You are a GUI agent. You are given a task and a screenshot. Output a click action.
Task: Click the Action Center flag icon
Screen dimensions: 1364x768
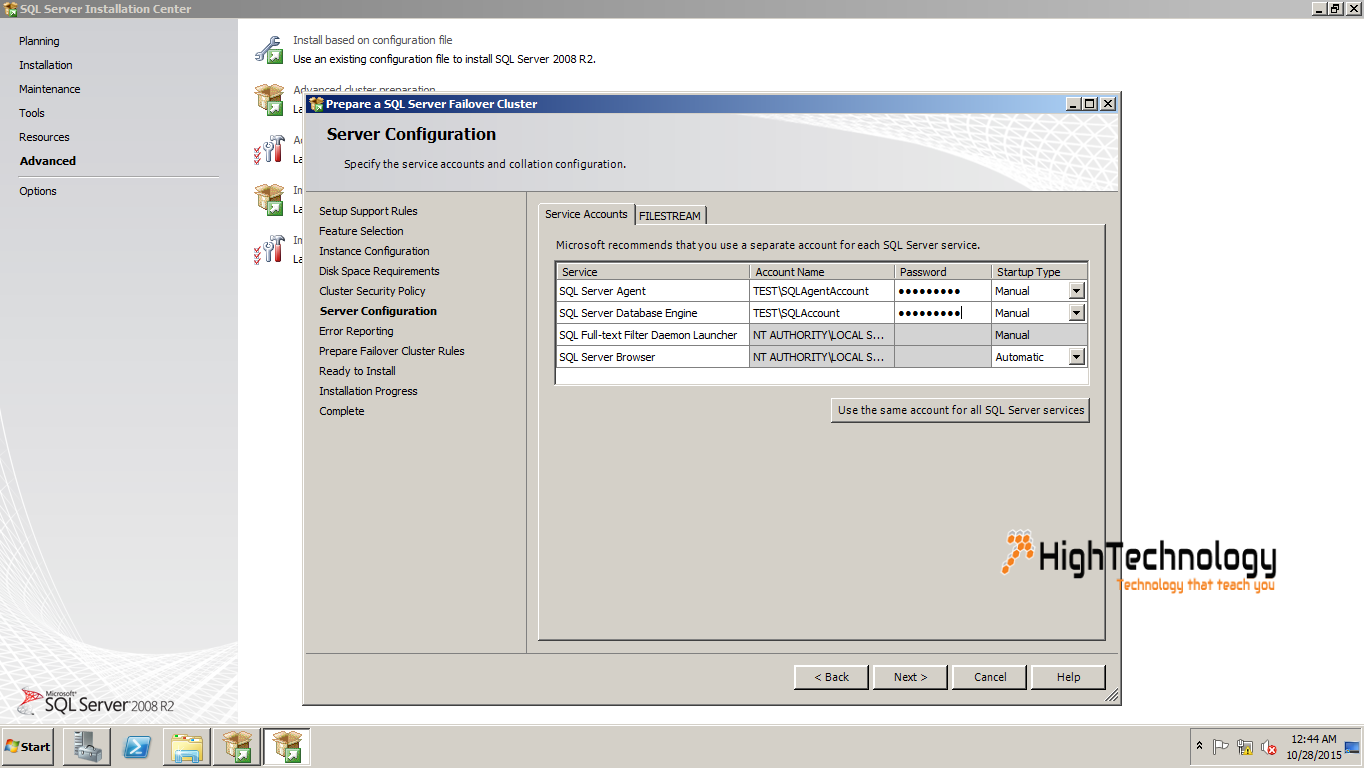click(1221, 747)
